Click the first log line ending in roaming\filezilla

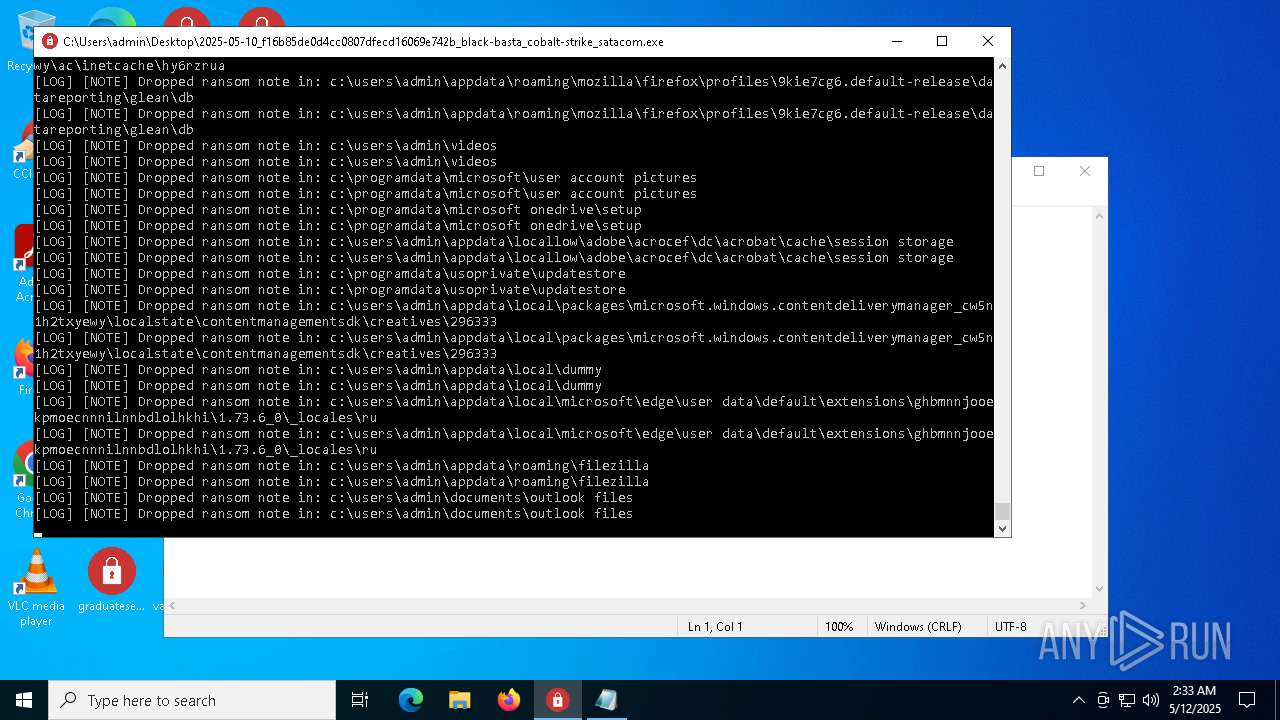point(342,466)
